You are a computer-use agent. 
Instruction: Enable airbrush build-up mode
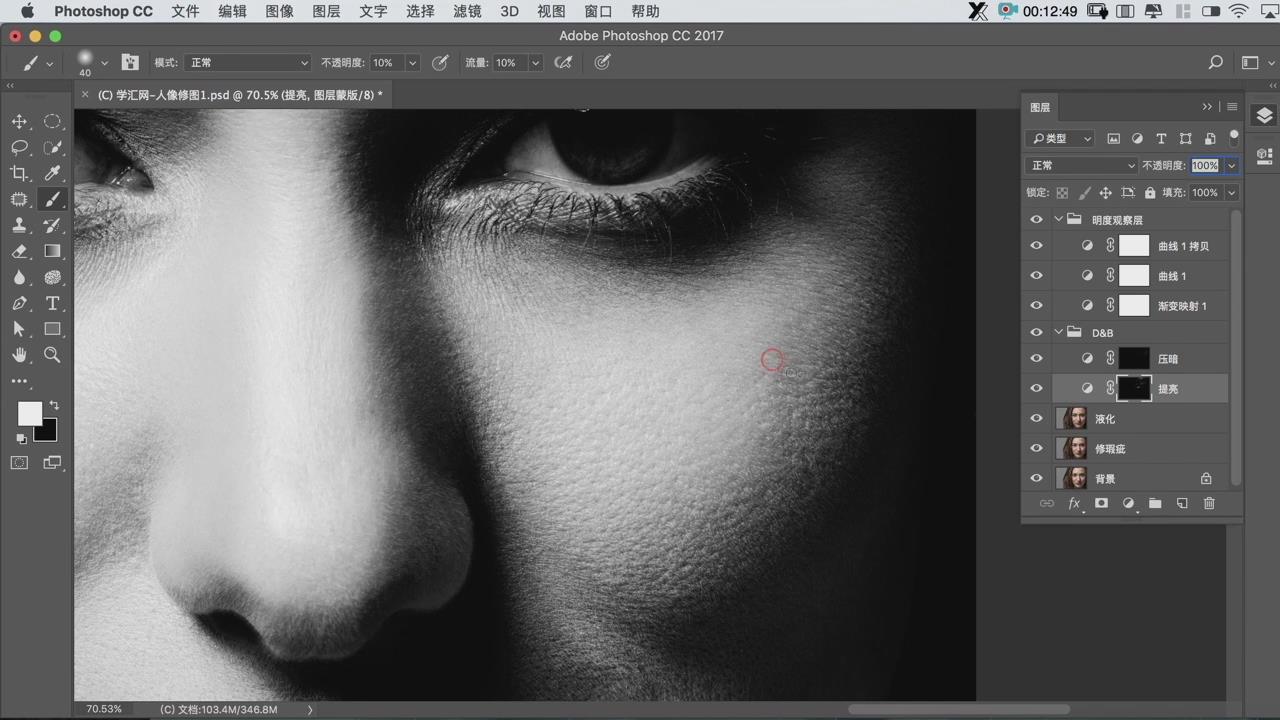[x=563, y=62]
